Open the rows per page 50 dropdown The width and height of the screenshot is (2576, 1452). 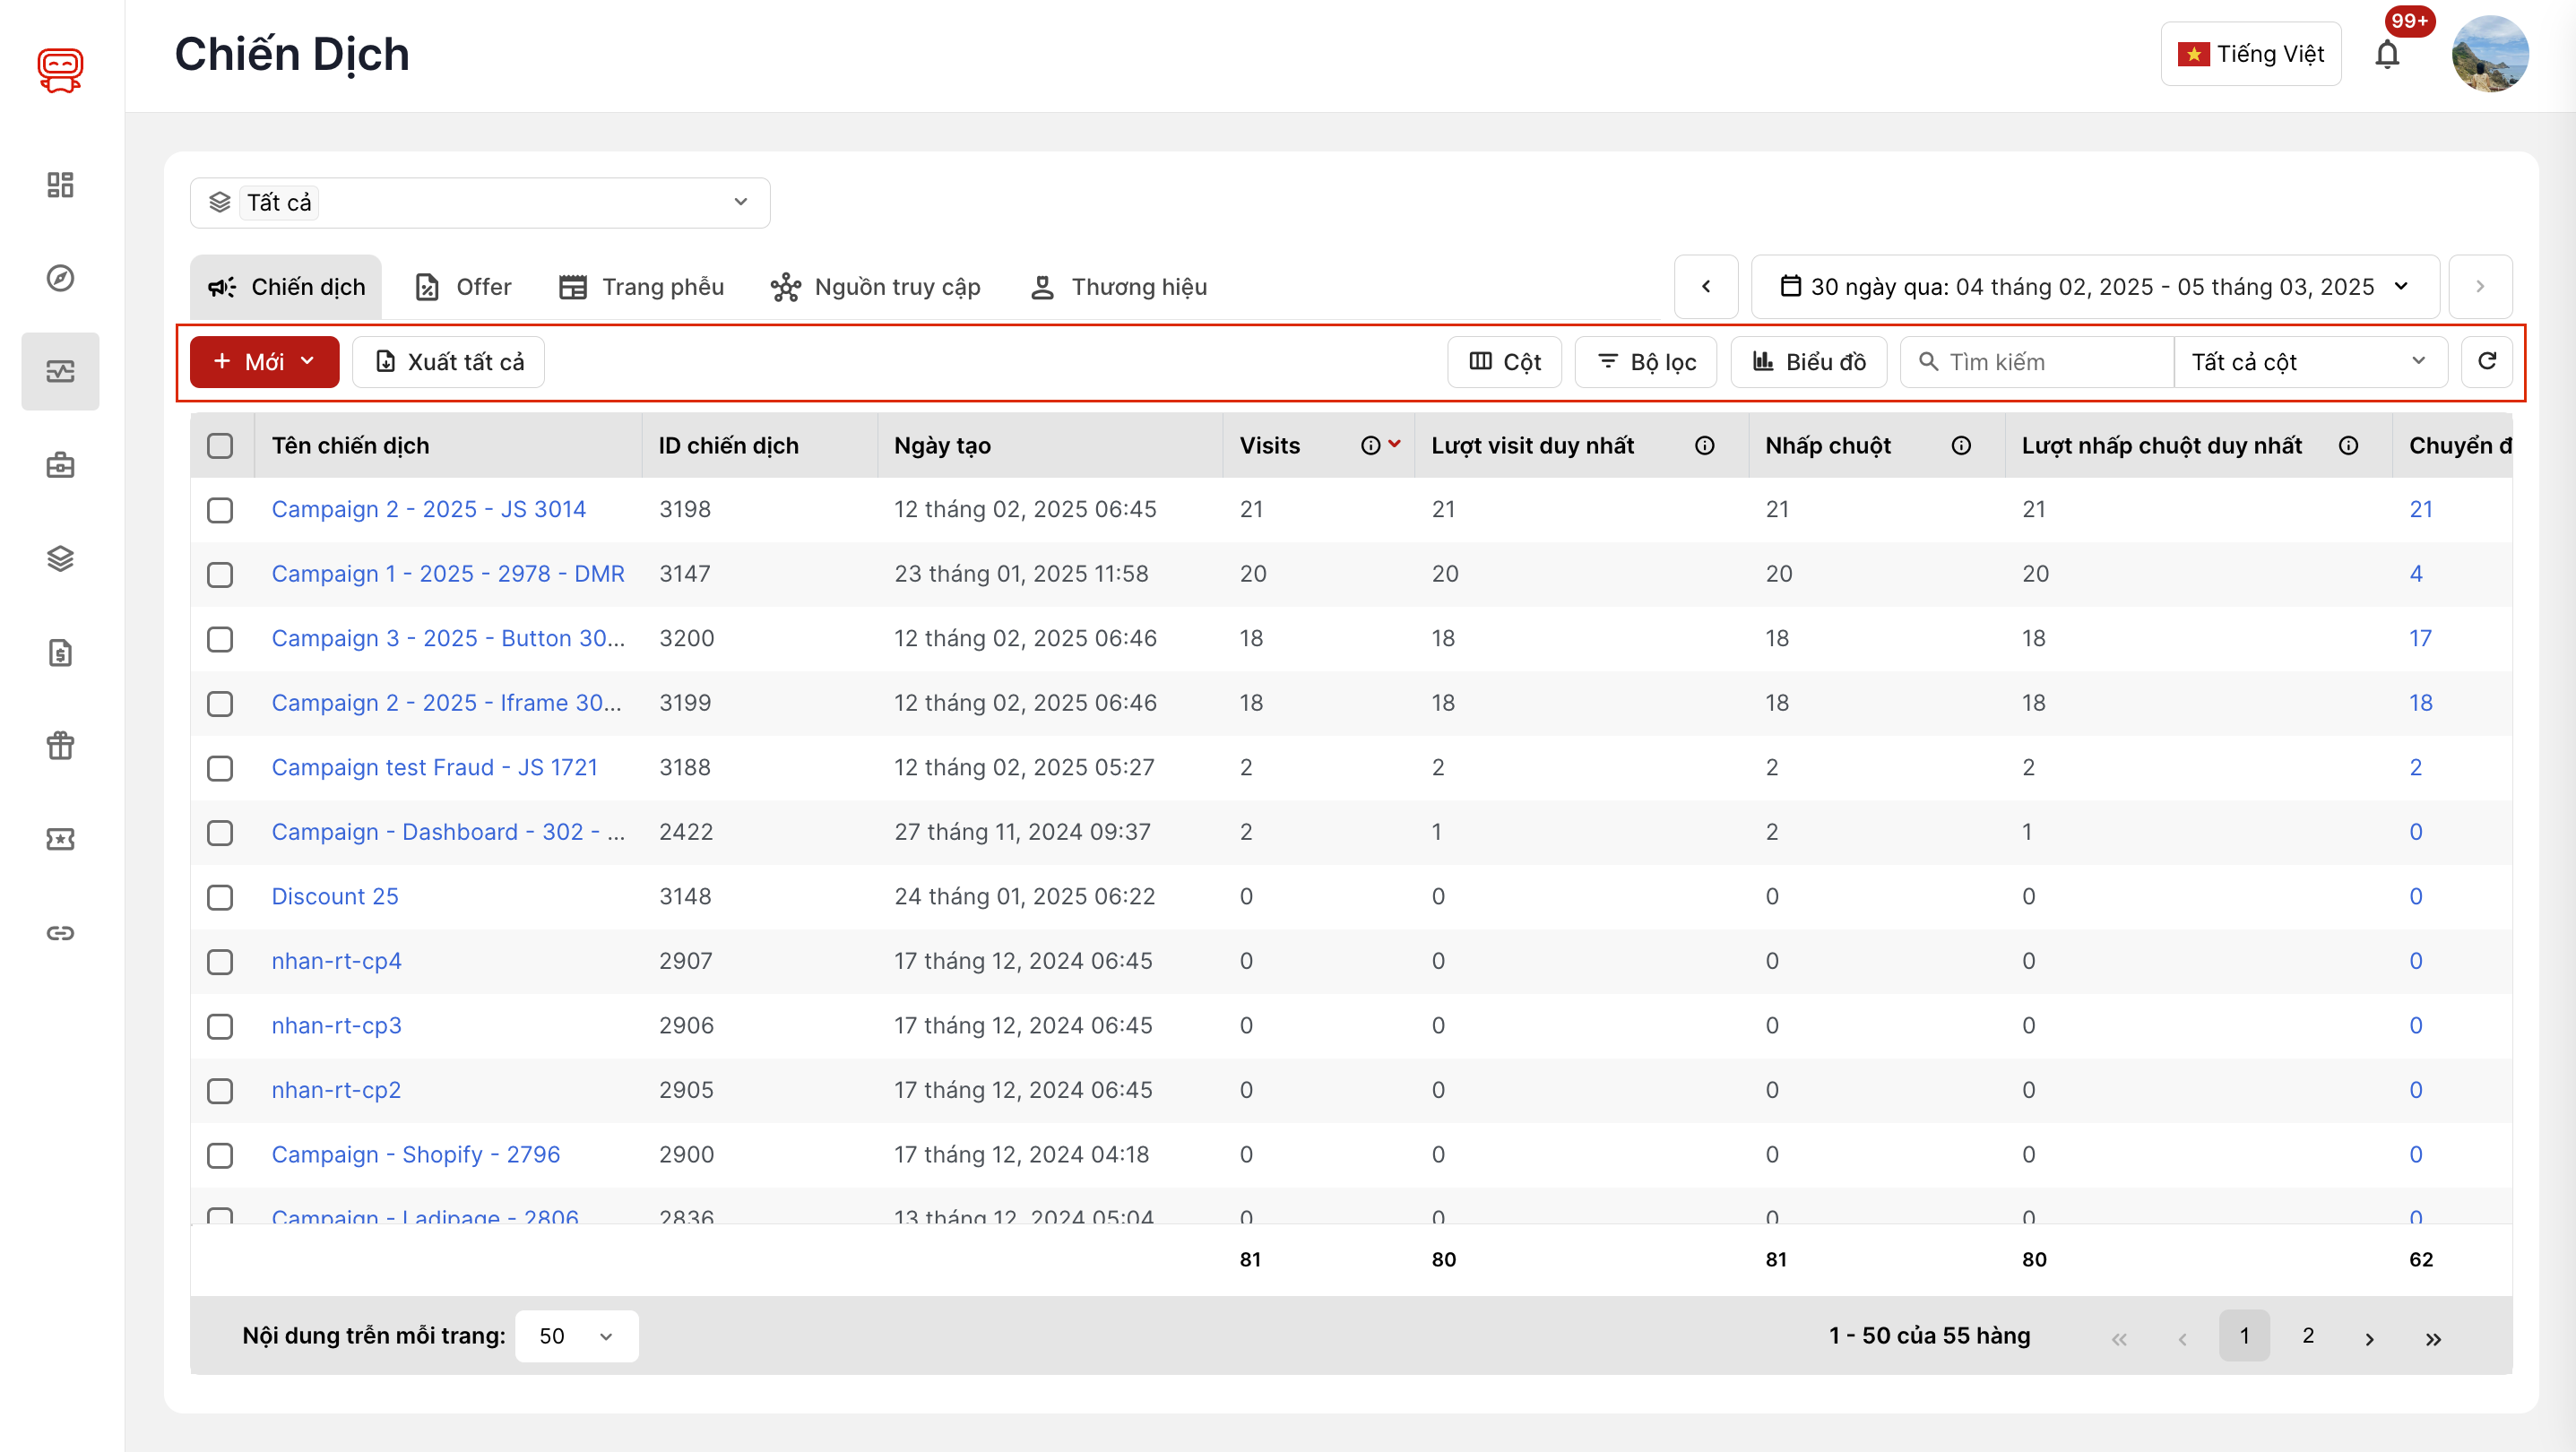pos(576,1336)
